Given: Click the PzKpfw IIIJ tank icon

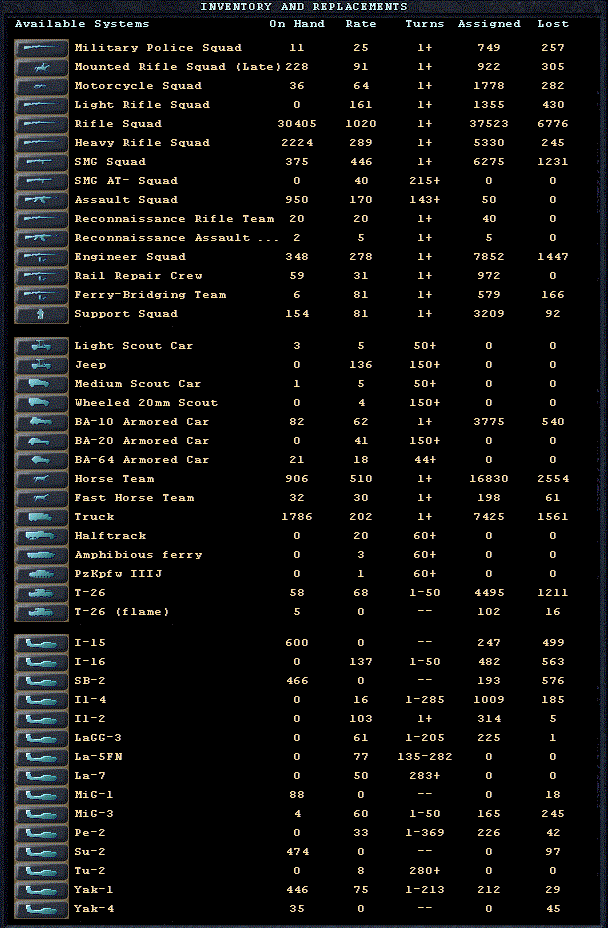Looking at the screenshot, I should click(x=41, y=574).
